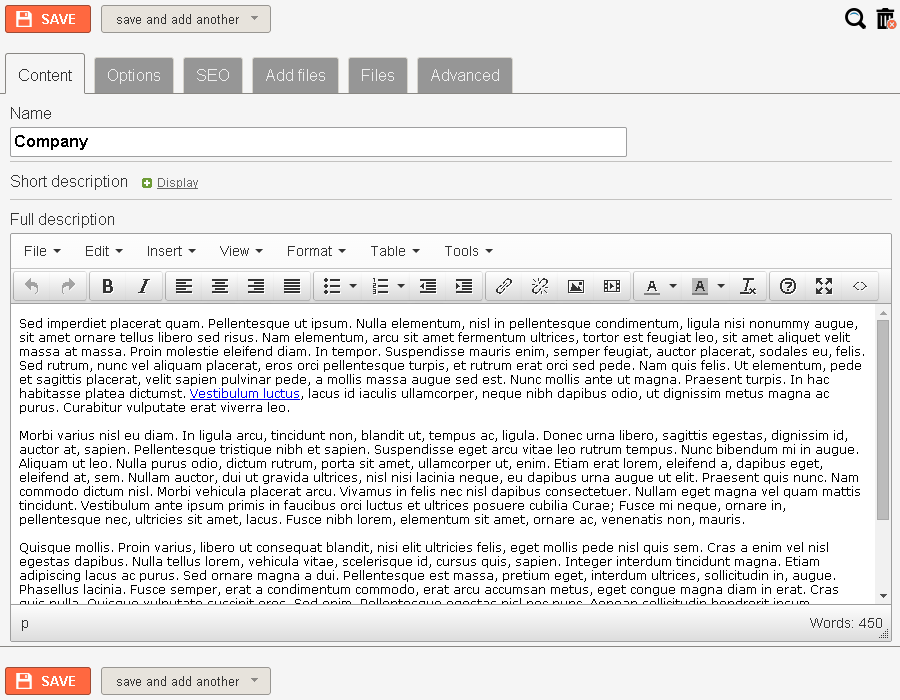Image resolution: width=900 pixels, height=700 pixels.
Task: Click paragraph starting 'Quisque mollis'
Action: coord(429,575)
